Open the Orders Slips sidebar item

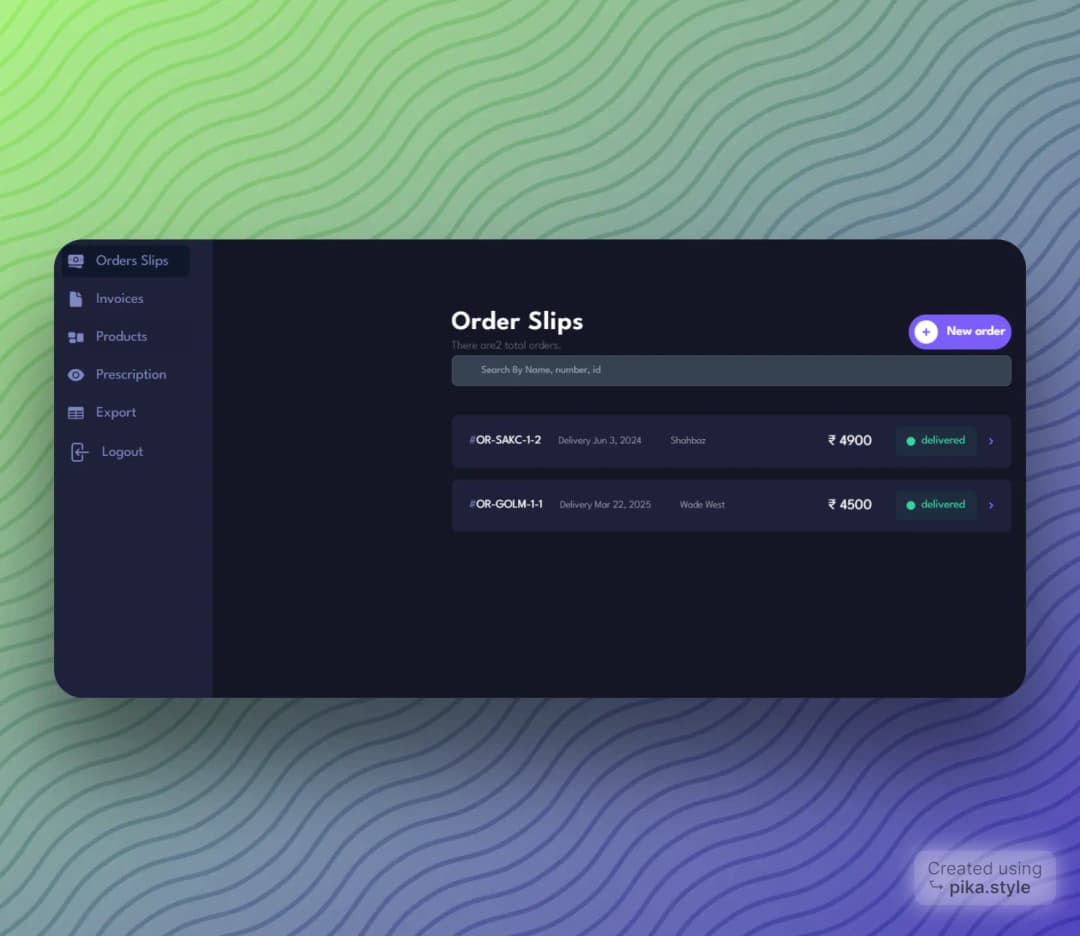pos(125,261)
